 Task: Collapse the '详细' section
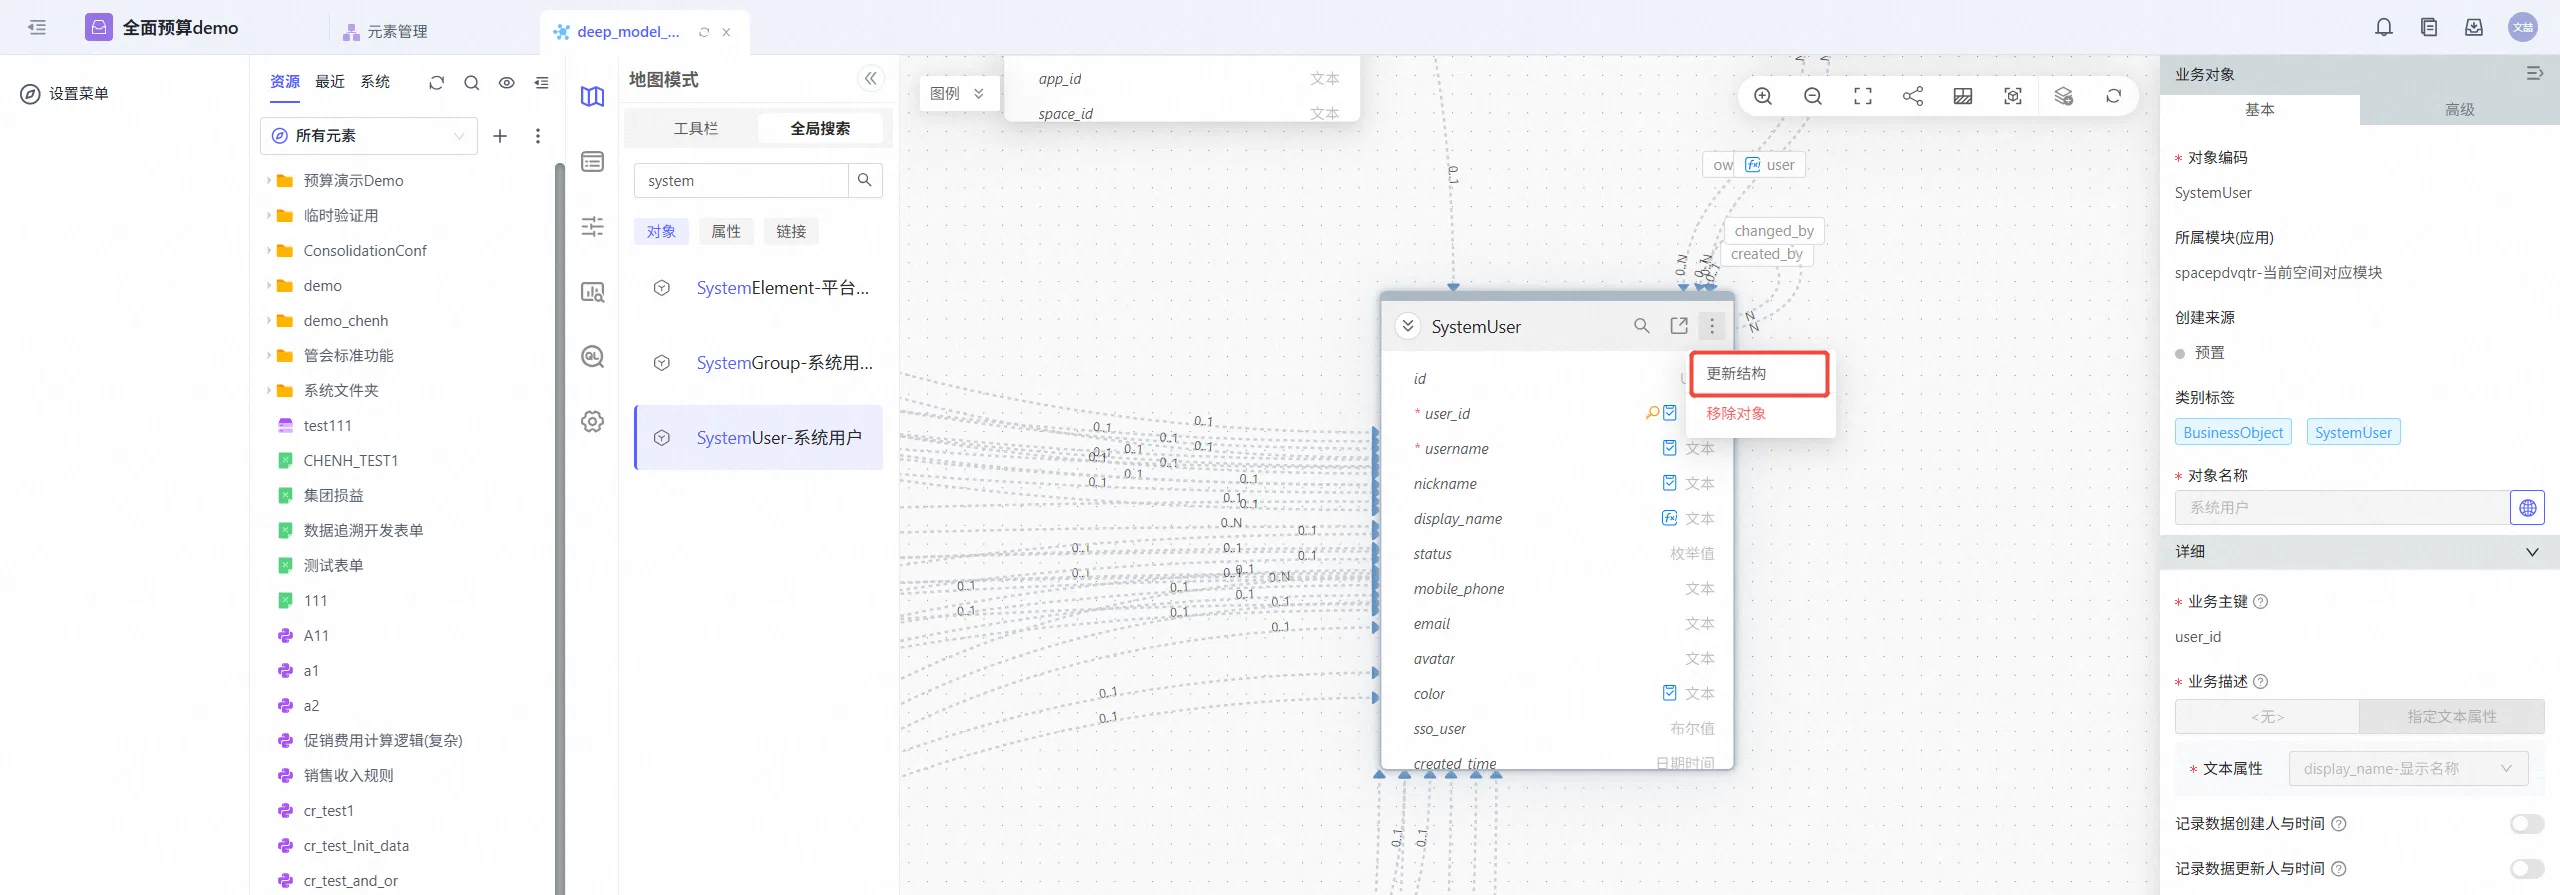point(2532,552)
